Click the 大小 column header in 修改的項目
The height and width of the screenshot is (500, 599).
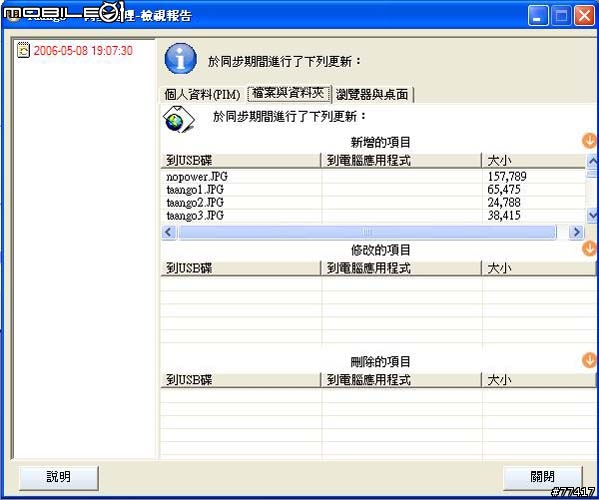(539, 268)
